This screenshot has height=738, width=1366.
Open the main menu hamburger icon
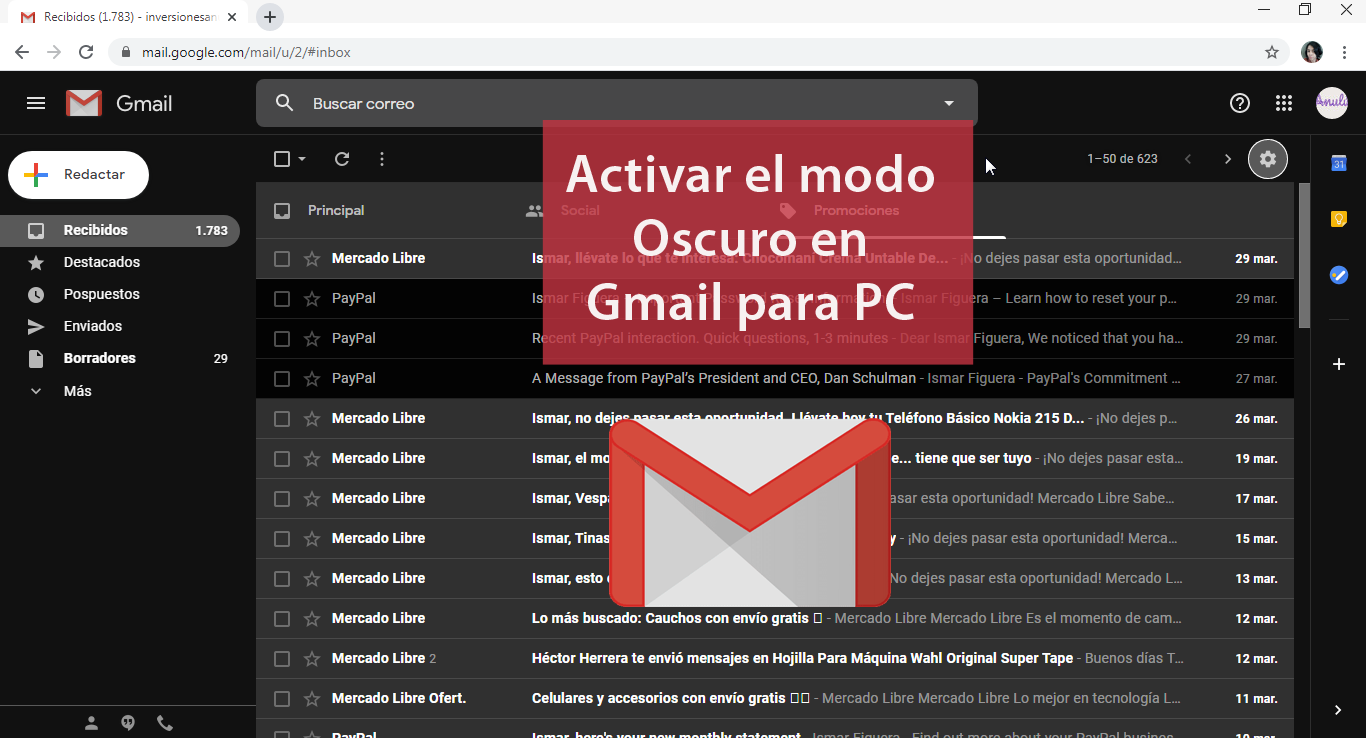pos(36,103)
